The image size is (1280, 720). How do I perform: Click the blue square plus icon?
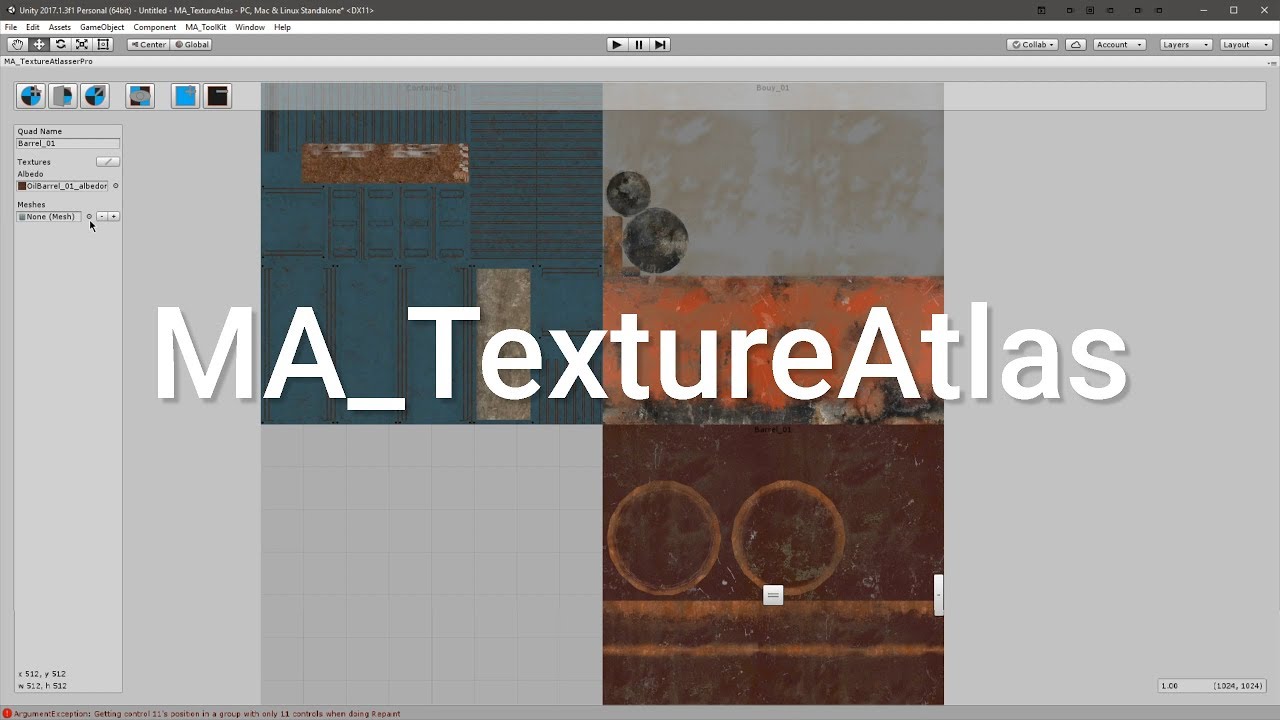tap(185, 96)
